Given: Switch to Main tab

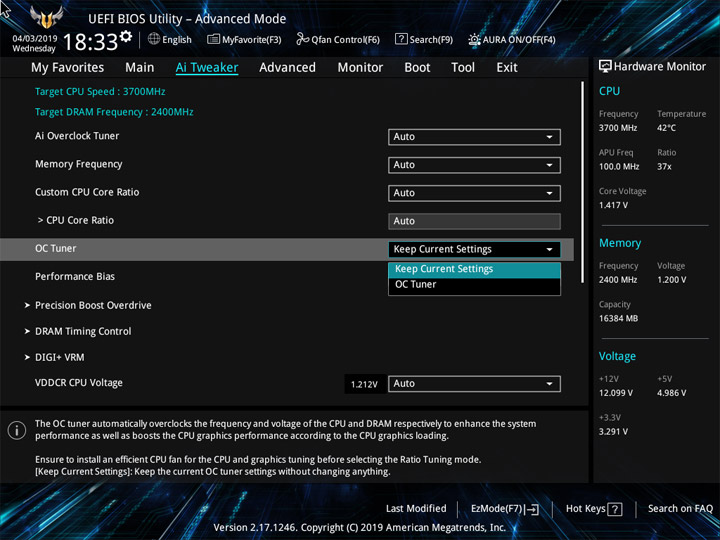Looking at the screenshot, I should [140, 68].
